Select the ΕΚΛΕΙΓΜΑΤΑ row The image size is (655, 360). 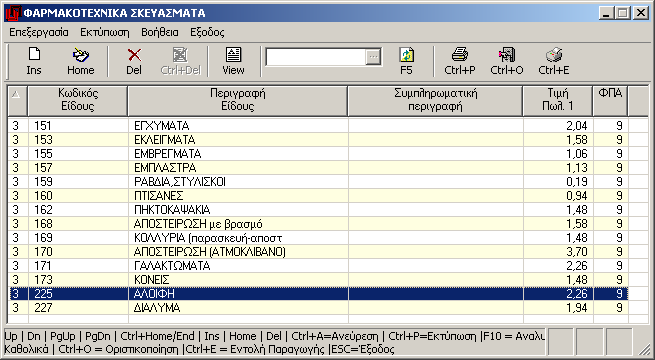tap(318, 139)
